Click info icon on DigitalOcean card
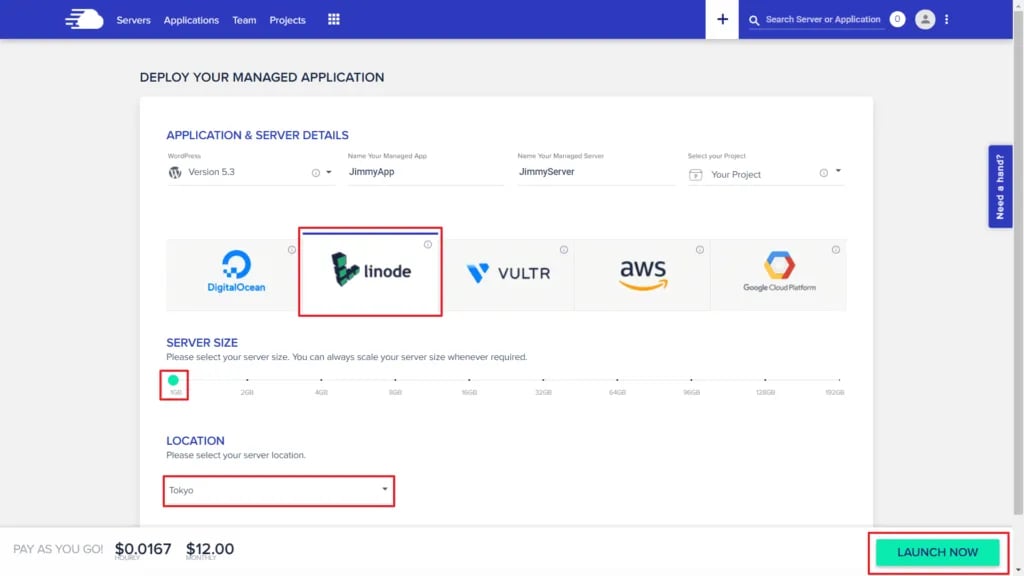The height and width of the screenshot is (576, 1024). (x=292, y=249)
